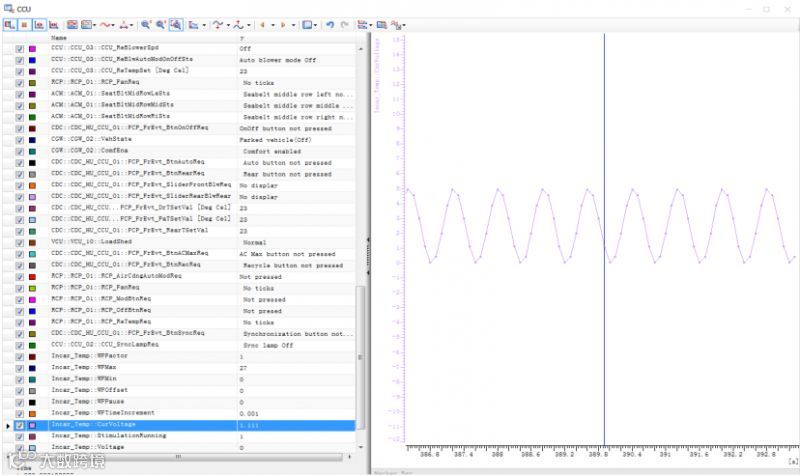This screenshot has width=800, height=476.
Task: Click the fit-all zoom toolbar icon
Action: click(175, 23)
